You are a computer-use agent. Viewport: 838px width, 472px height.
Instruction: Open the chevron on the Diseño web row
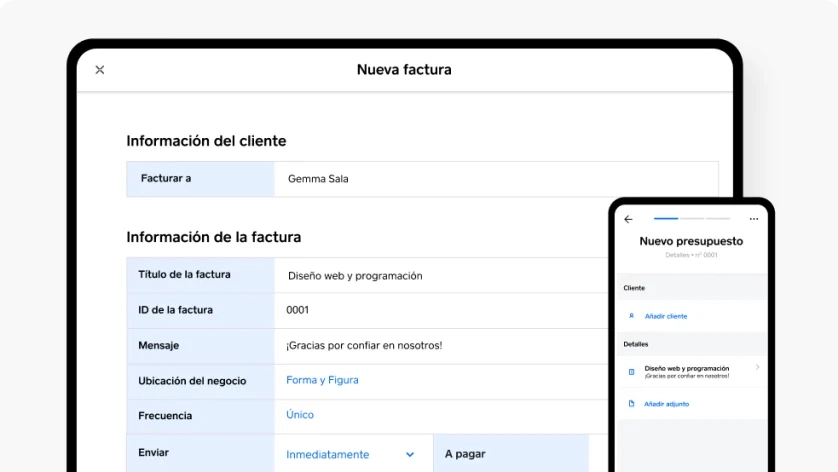click(758, 367)
